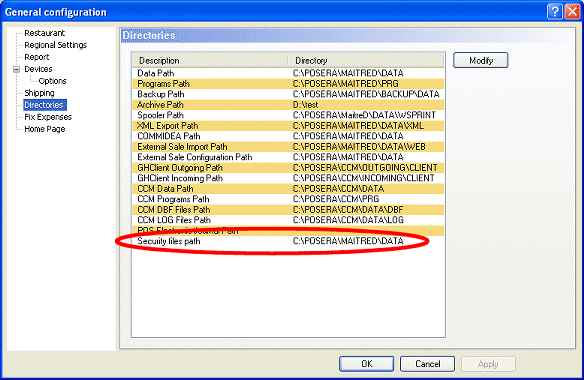
Task: Click C:\POSERA\CCM\INCOMING\CLIENT directory value
Action: click(364, 178)
